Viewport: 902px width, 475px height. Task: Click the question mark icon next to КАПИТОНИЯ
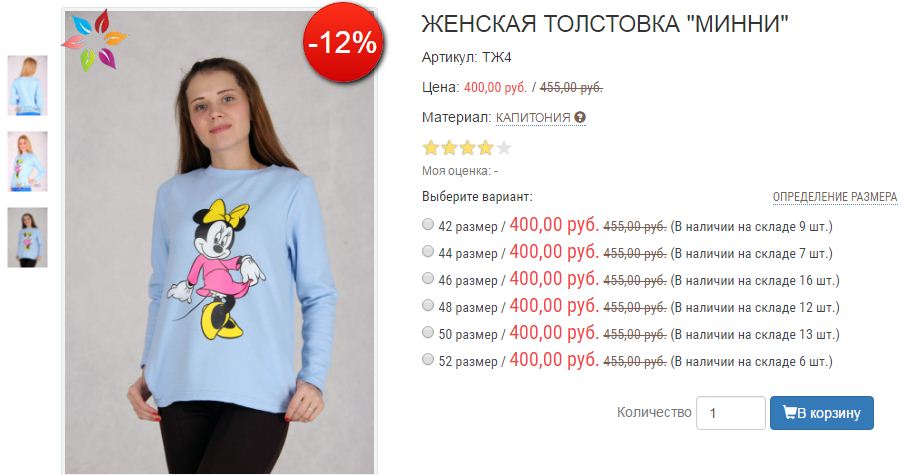tap(580, 118)
